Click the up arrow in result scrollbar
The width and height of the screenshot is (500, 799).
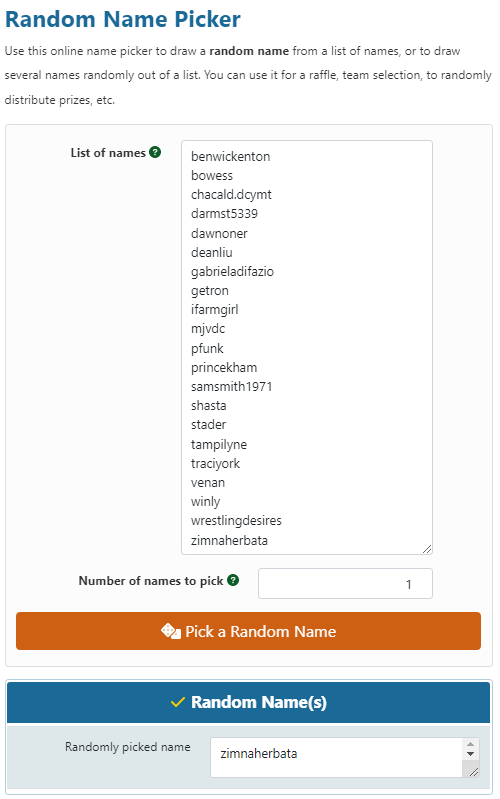[x=470, y=745]
